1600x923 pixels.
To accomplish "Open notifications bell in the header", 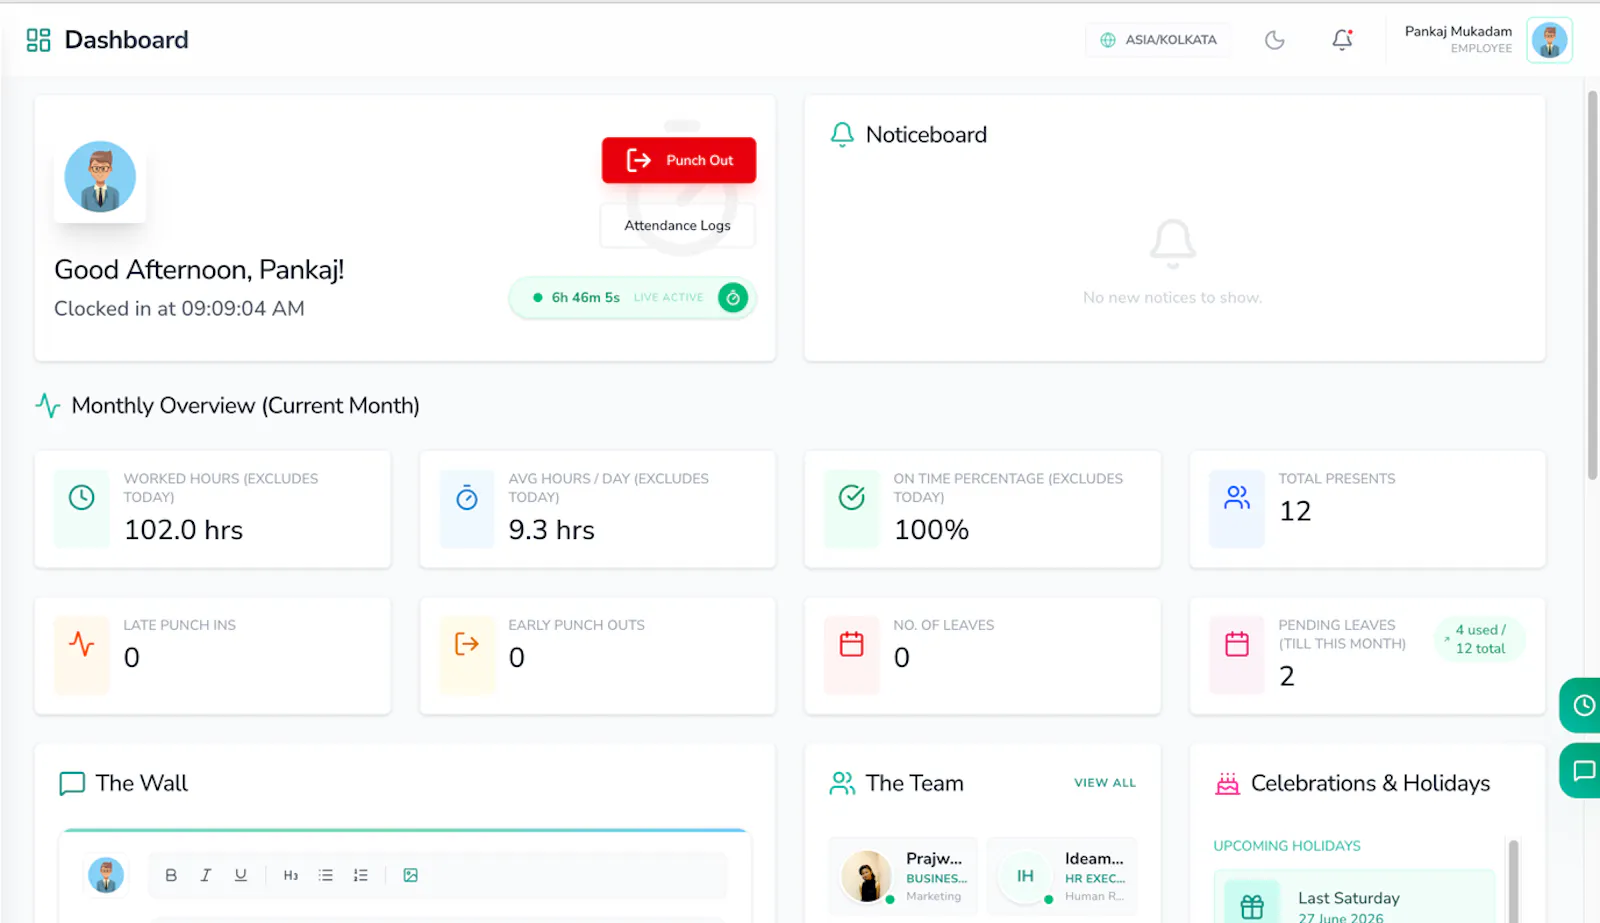I will [x=1342, y=40].
